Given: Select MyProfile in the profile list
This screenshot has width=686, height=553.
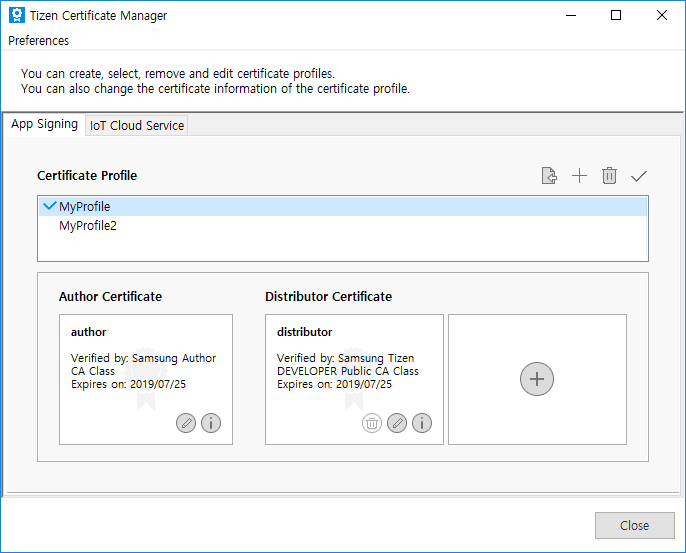Looking at the screenshot, I should point(85,206).
